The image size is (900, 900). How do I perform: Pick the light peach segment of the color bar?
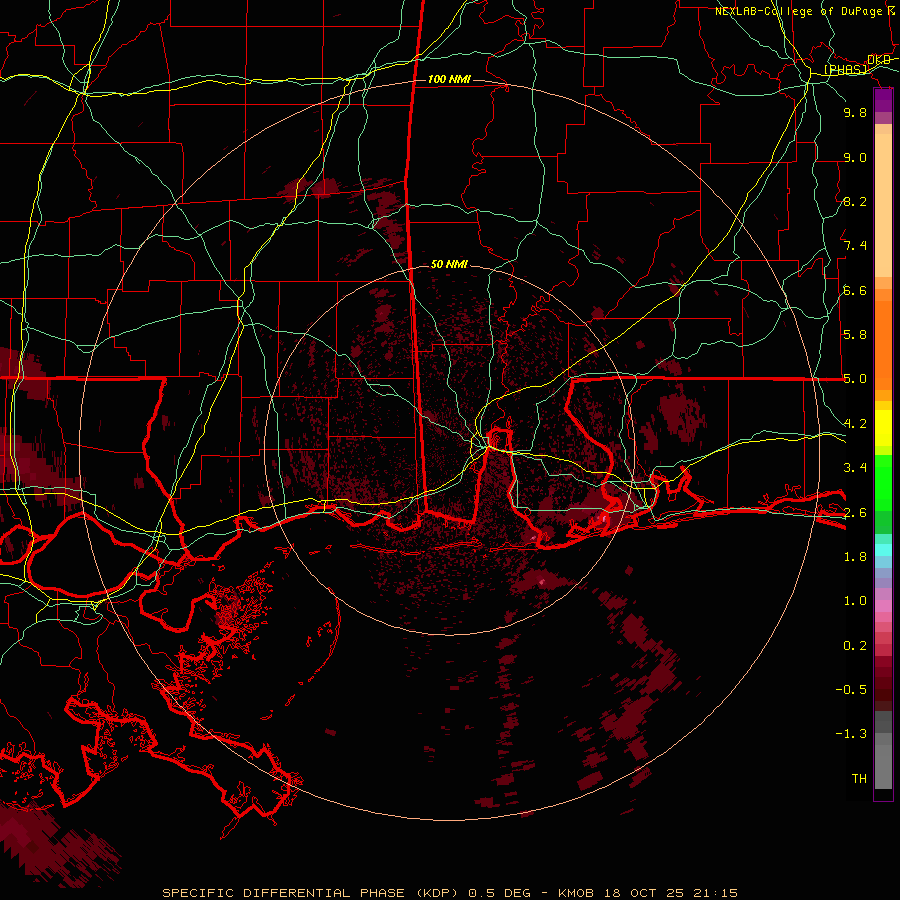883,207
